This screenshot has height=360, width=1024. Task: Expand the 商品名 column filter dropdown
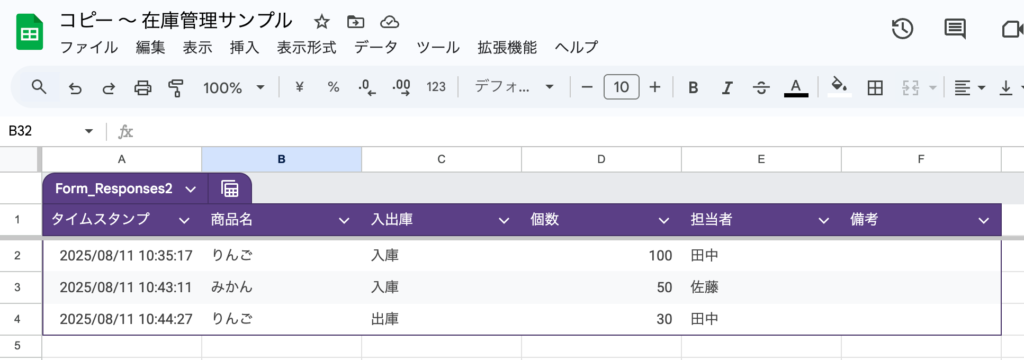coord(344,220)
